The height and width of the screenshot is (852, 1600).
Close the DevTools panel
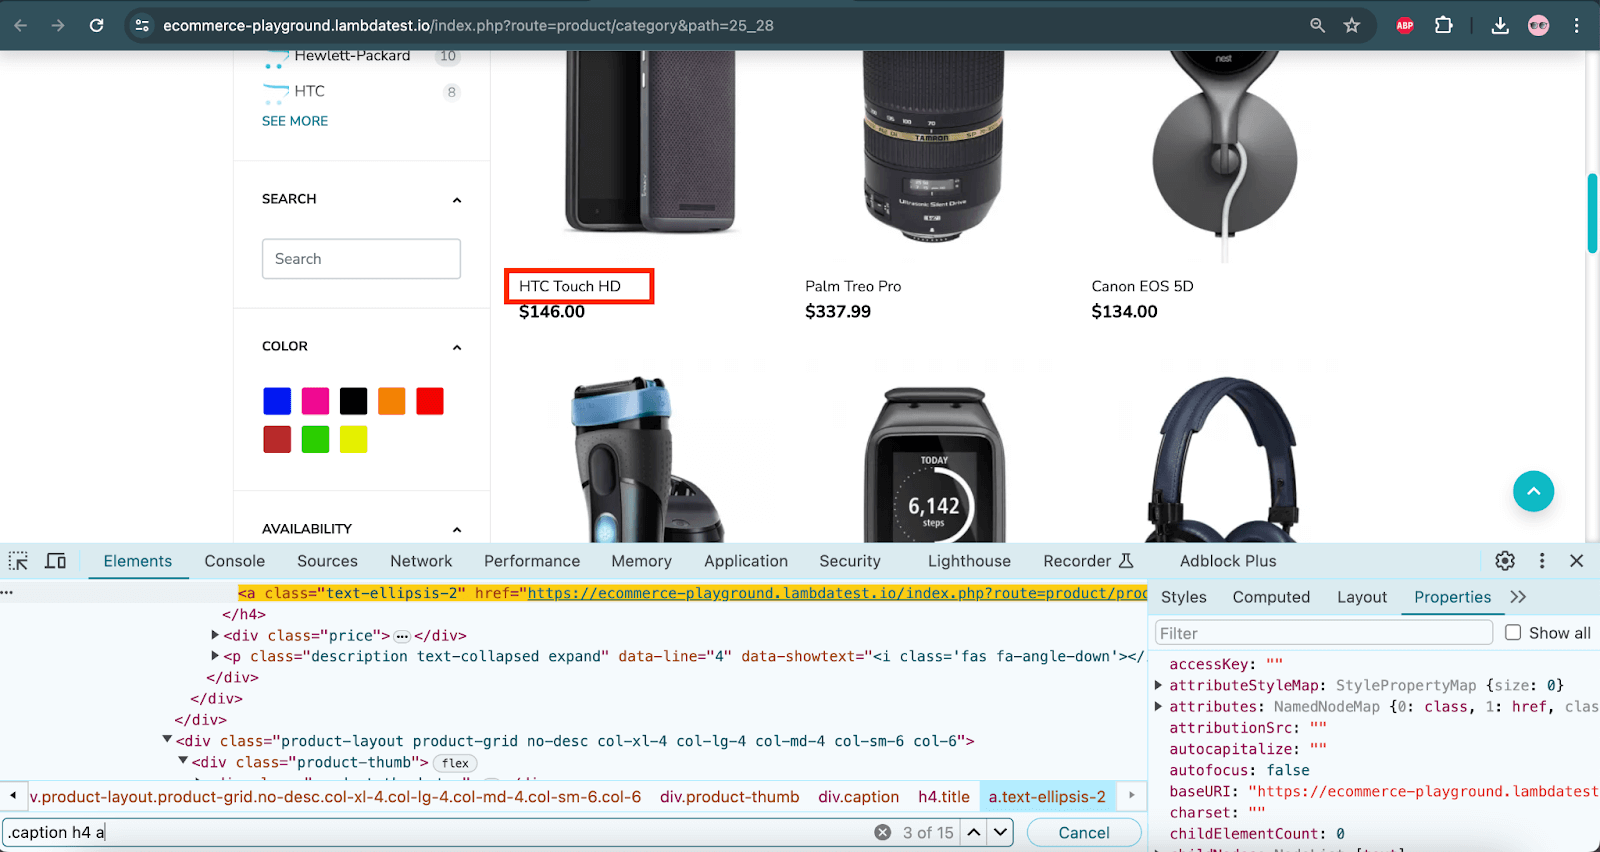(x=1577, y=561)
